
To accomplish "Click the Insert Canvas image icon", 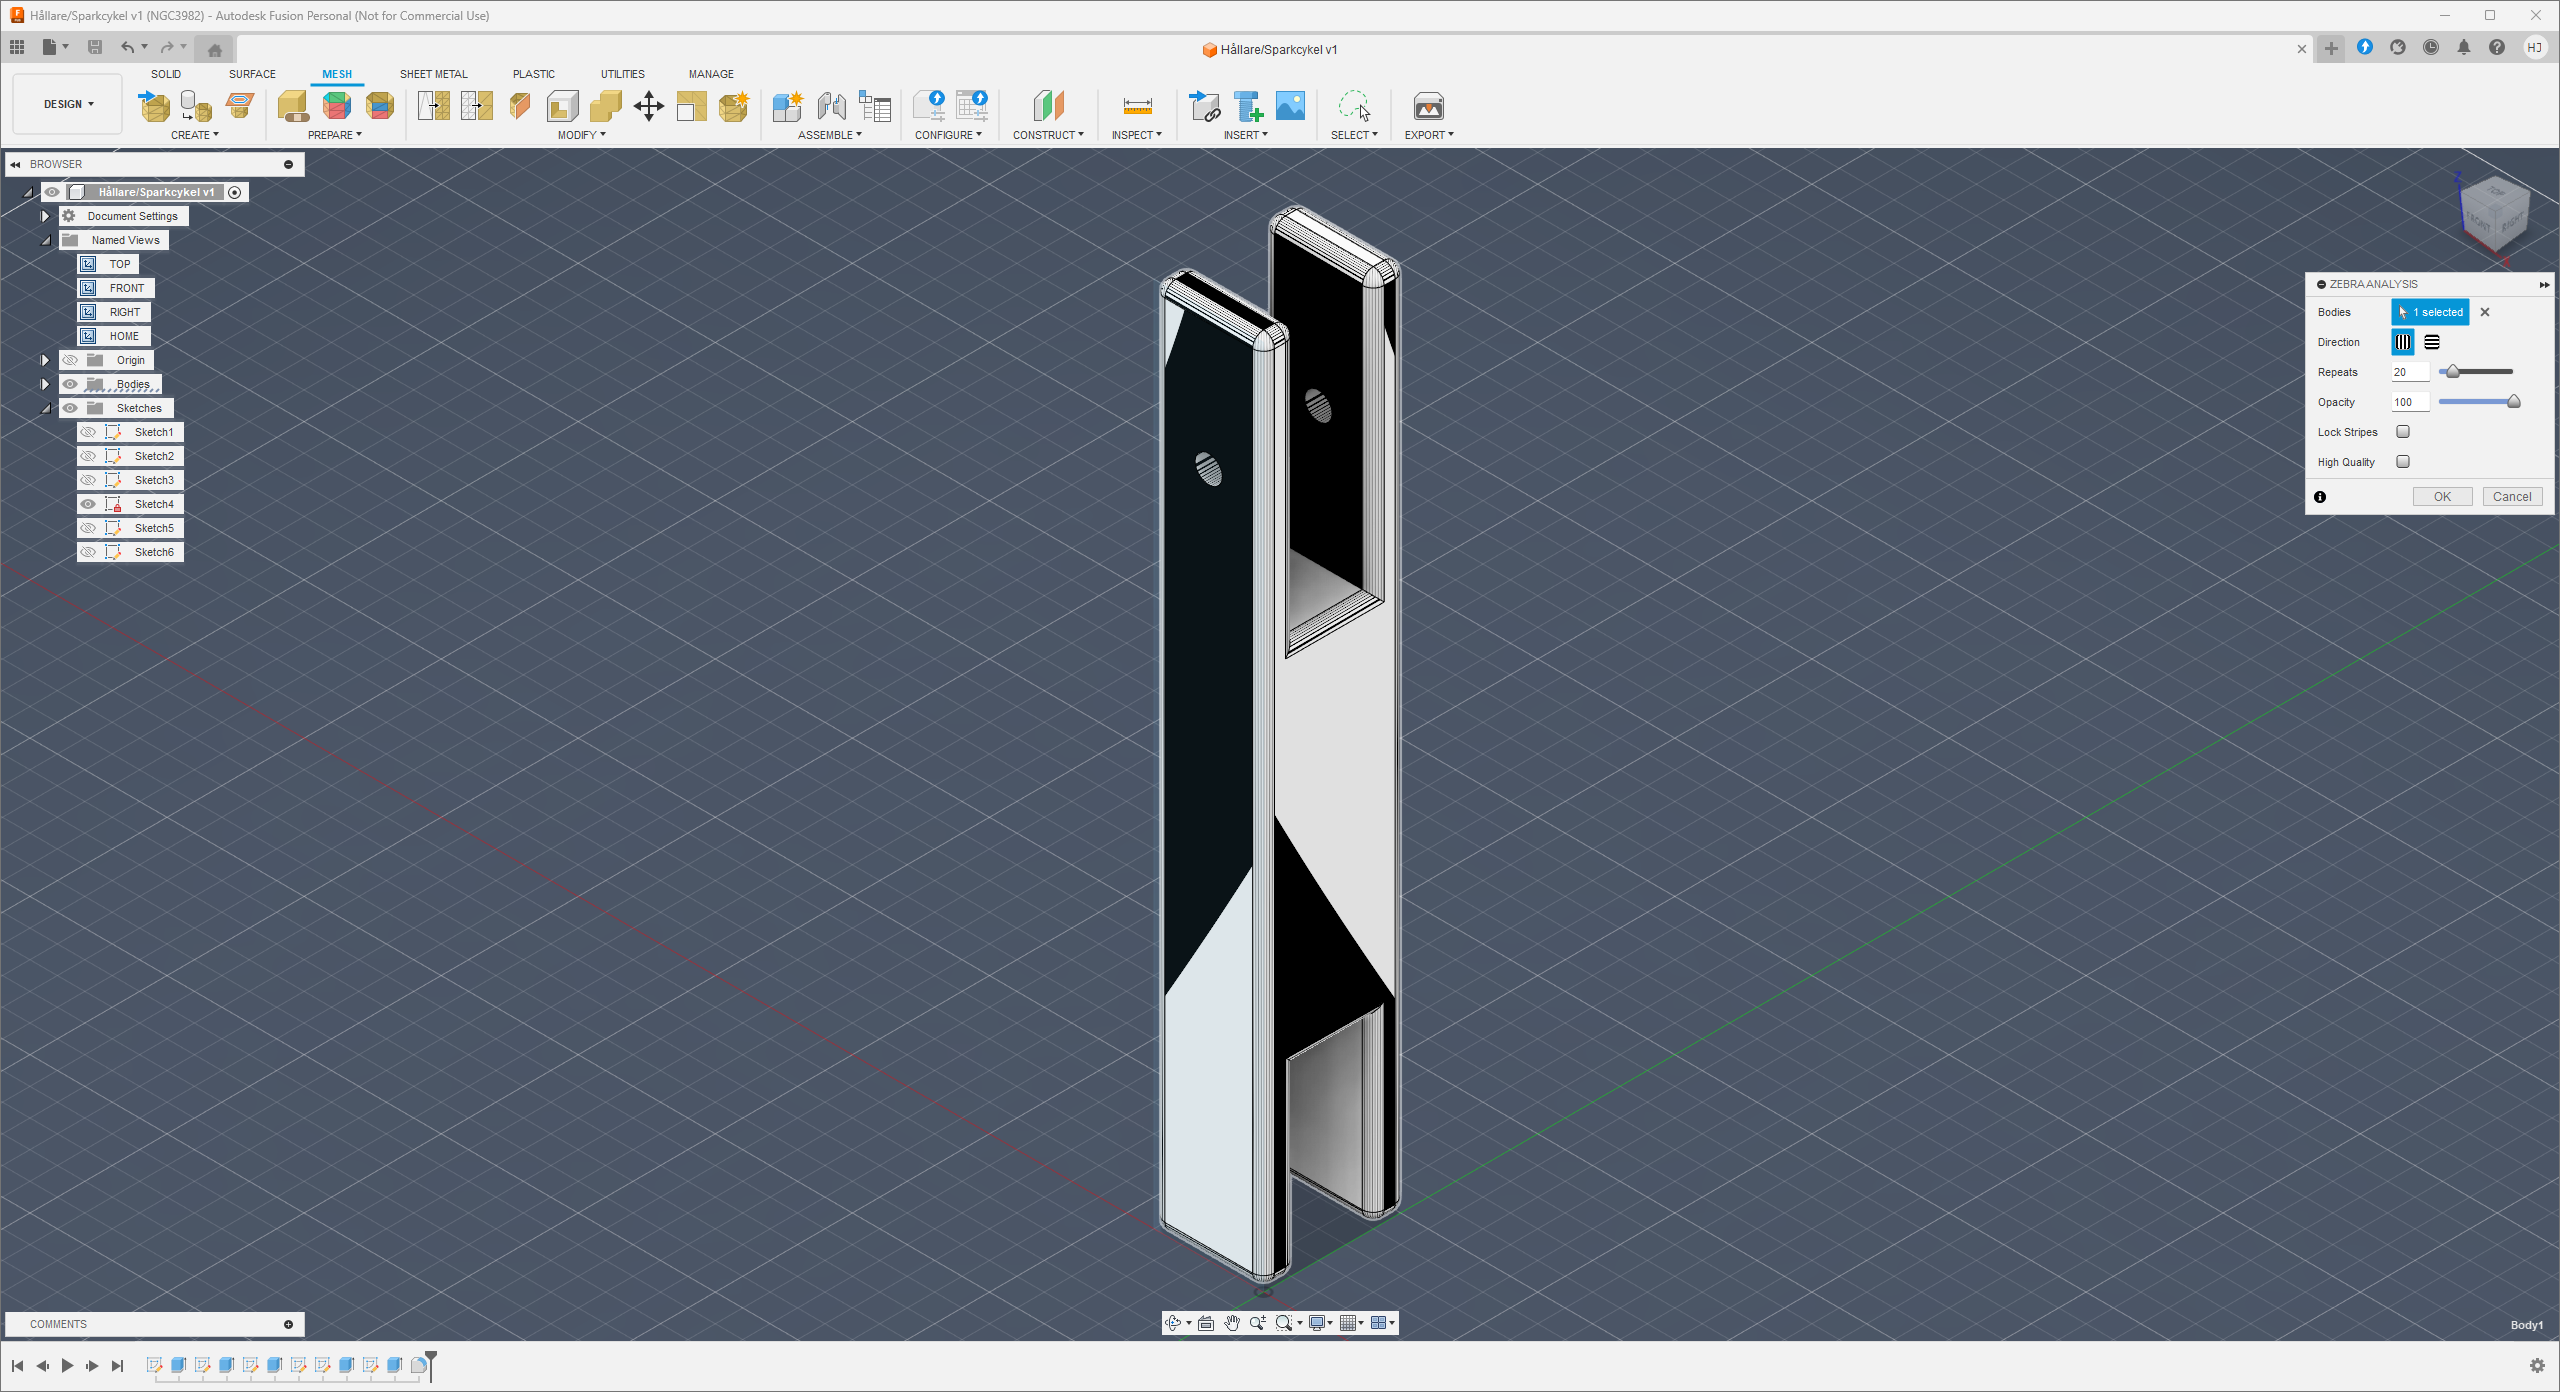I will point(1290,106).
